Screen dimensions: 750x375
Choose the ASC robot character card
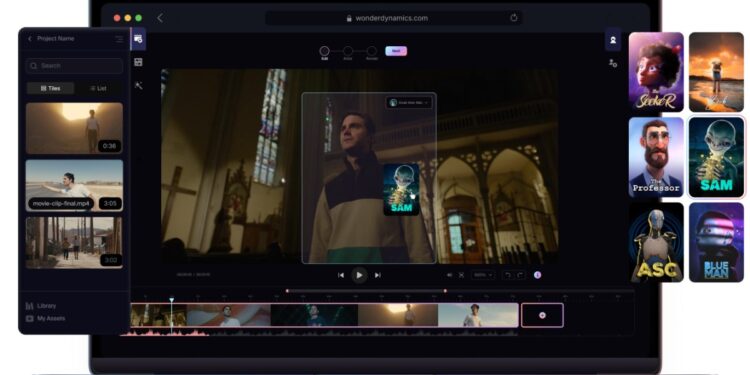click(656, 242)
